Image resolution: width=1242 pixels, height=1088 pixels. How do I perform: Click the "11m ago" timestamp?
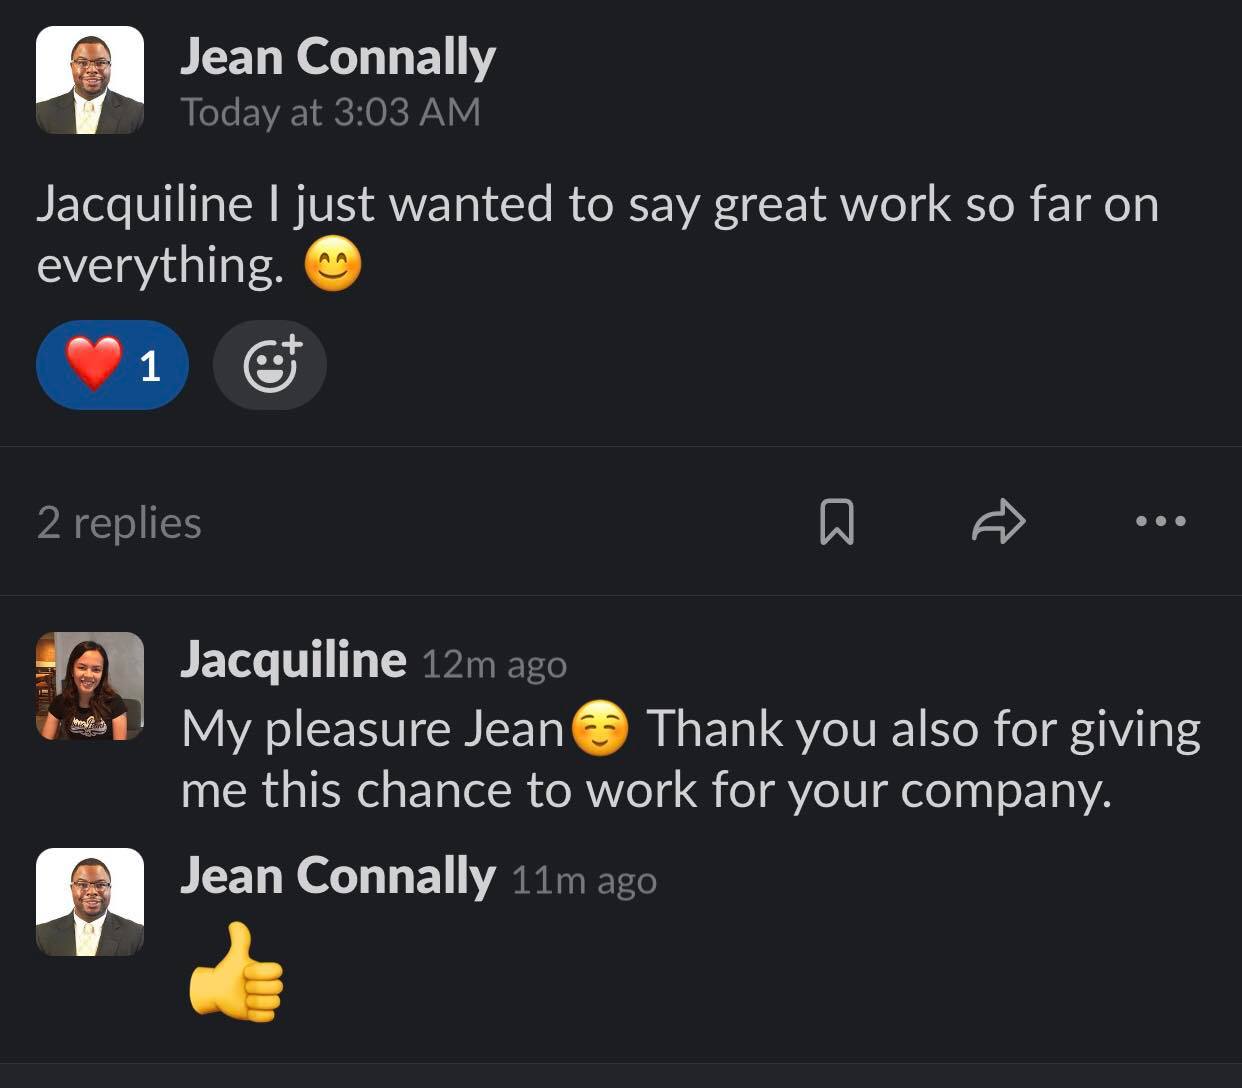(x=584, y=880)
